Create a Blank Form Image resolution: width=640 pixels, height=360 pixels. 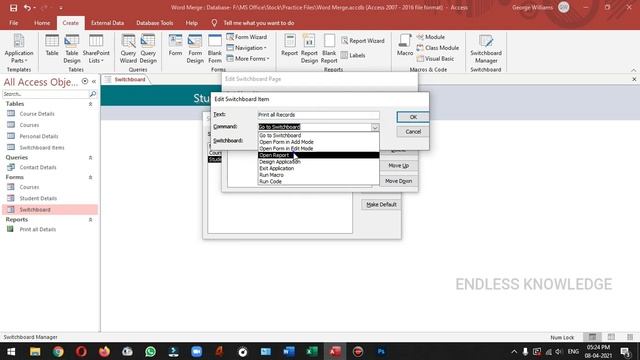pyautogui.click(x=215, y=49)
